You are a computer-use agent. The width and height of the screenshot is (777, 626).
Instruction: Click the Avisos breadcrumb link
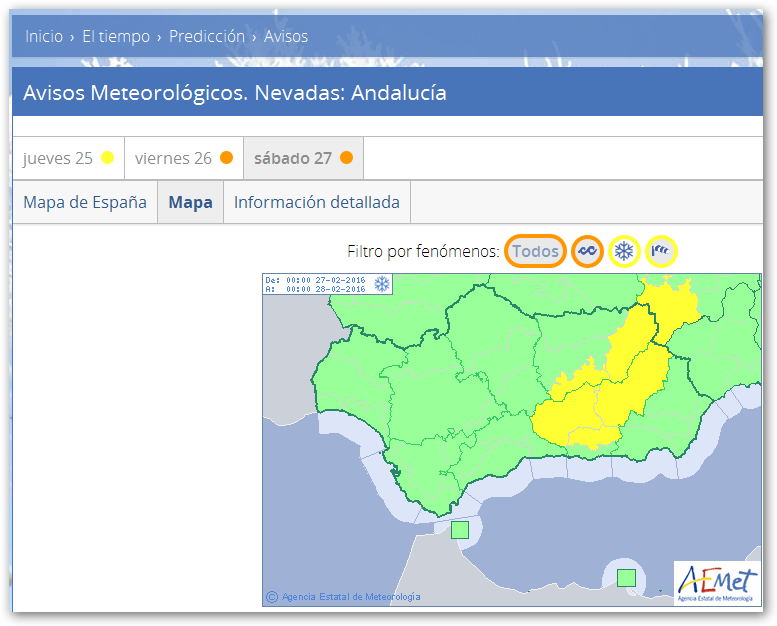pos(286,36)
